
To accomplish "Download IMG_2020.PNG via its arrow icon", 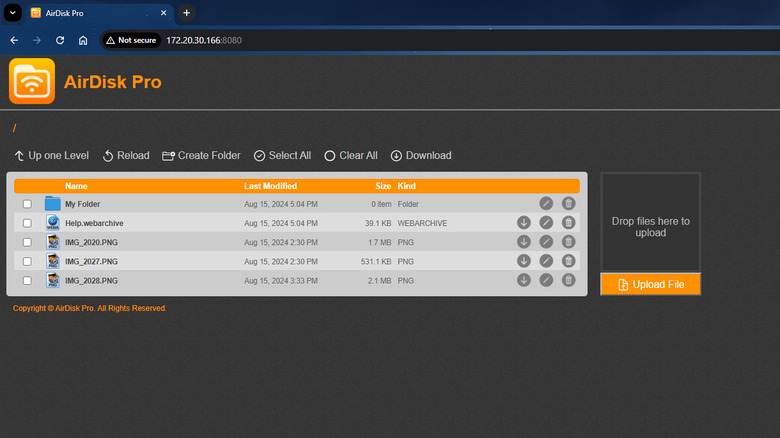I will pyautogui.click(x=523, y=242).
